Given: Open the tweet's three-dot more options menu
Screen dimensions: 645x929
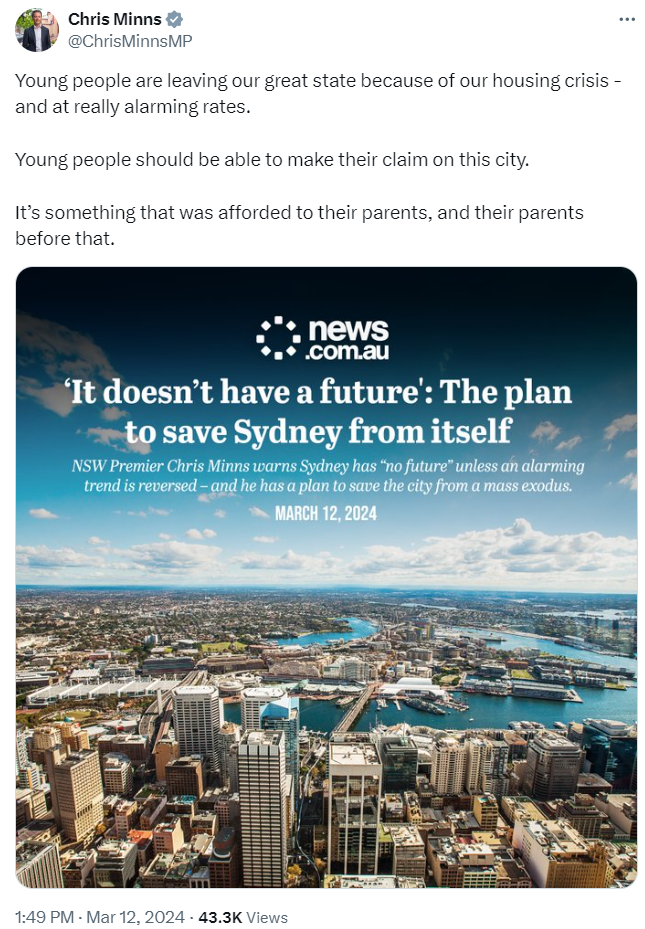Looking at the screenshot, I should point(626,19).
